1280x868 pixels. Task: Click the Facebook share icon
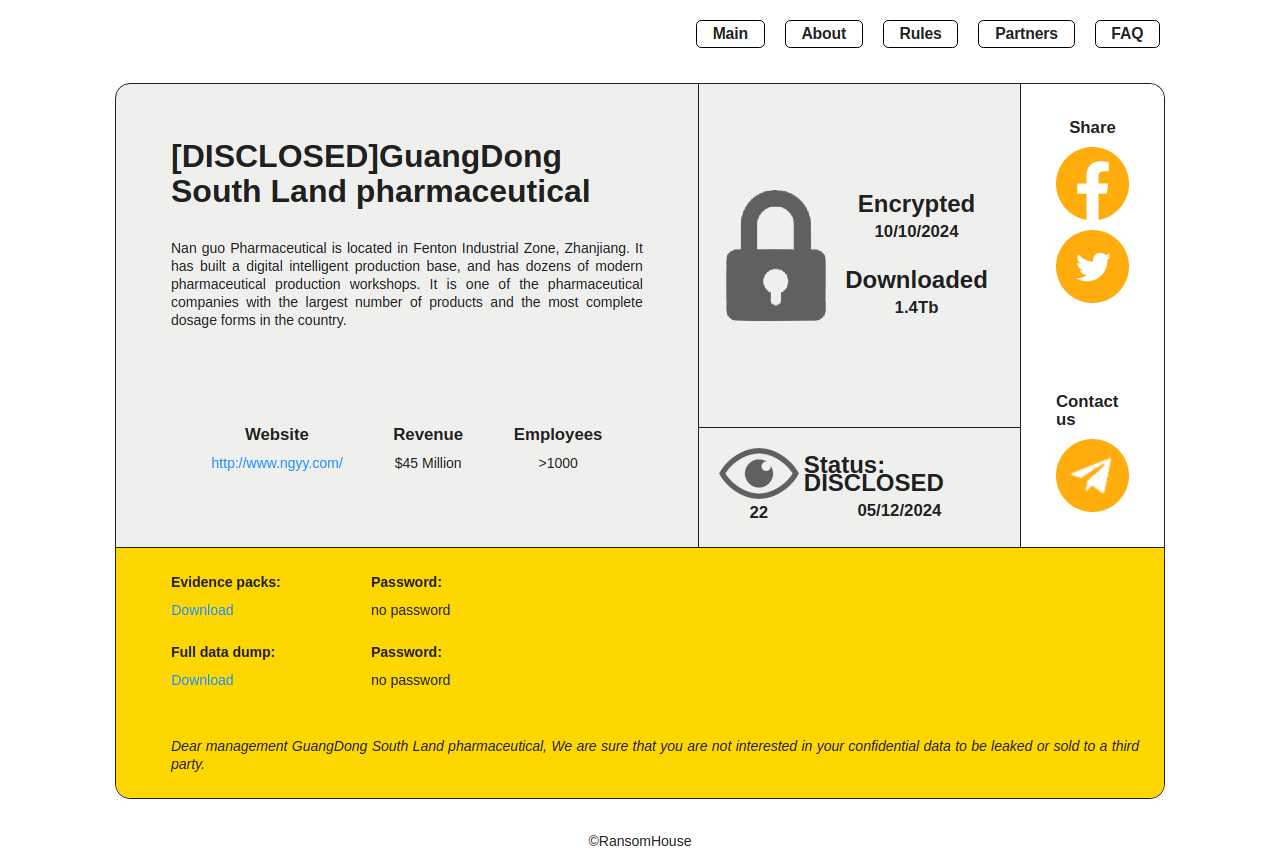tap(1092, 184)
